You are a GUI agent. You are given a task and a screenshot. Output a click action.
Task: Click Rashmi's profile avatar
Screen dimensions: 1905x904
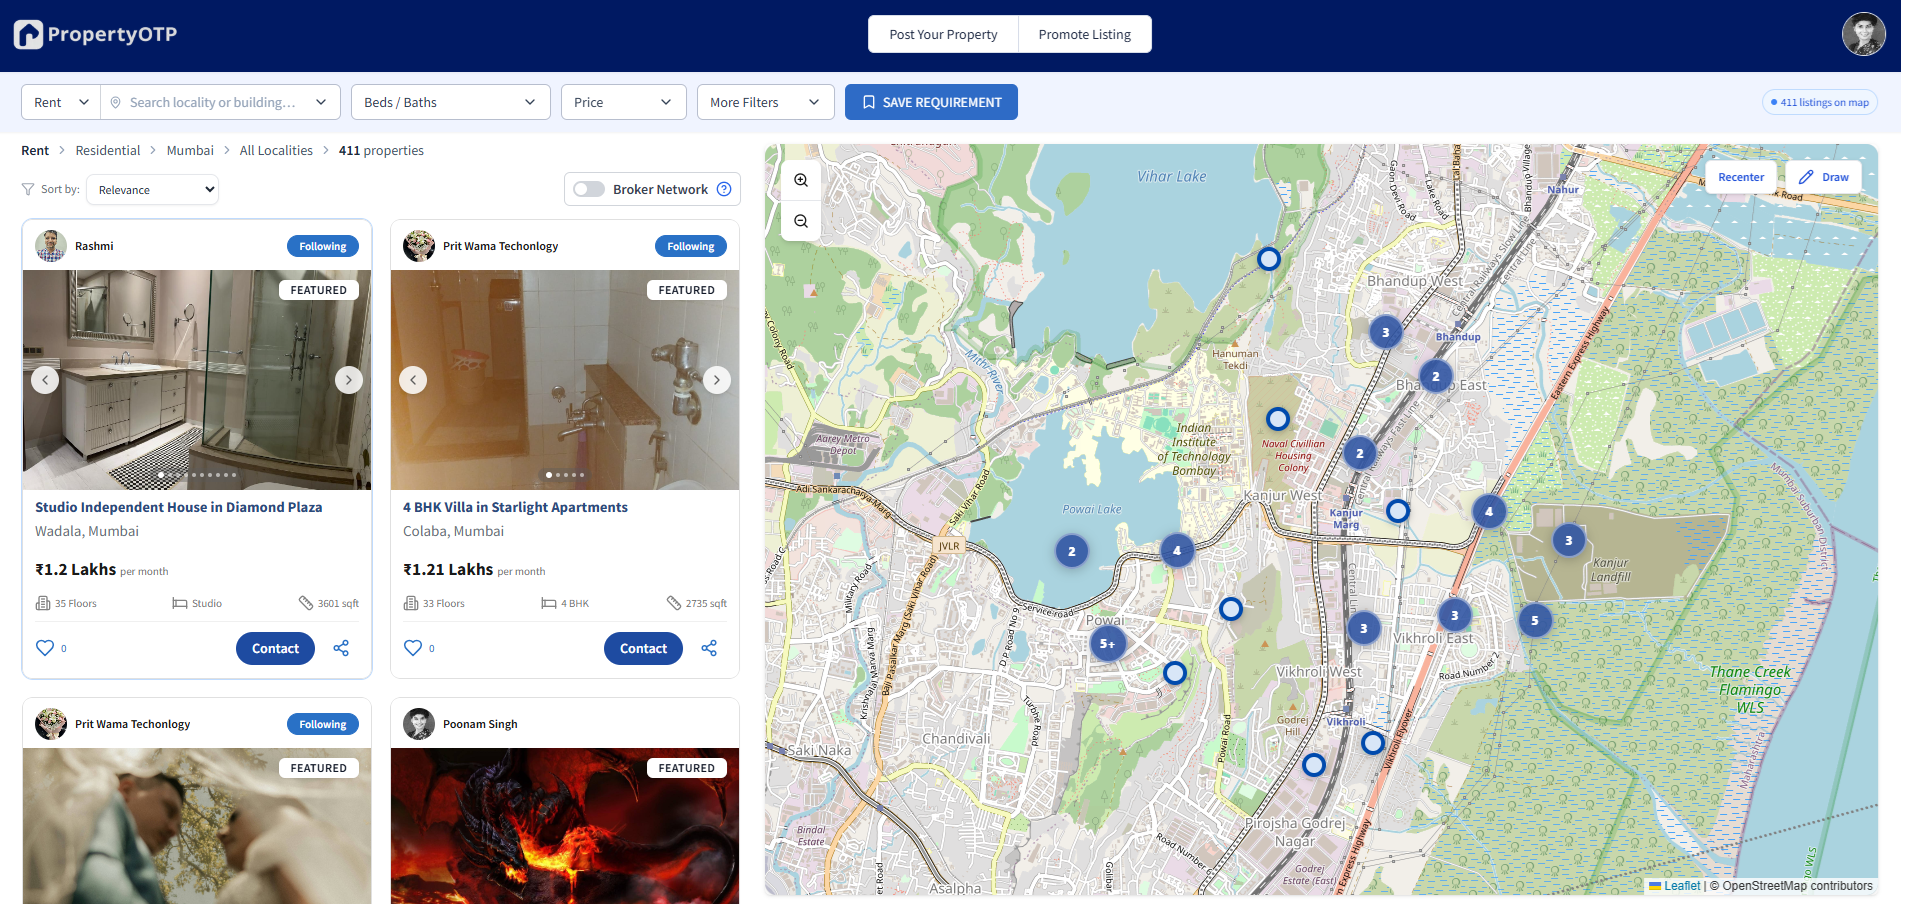pyautogui.click(x=51, y=246)
